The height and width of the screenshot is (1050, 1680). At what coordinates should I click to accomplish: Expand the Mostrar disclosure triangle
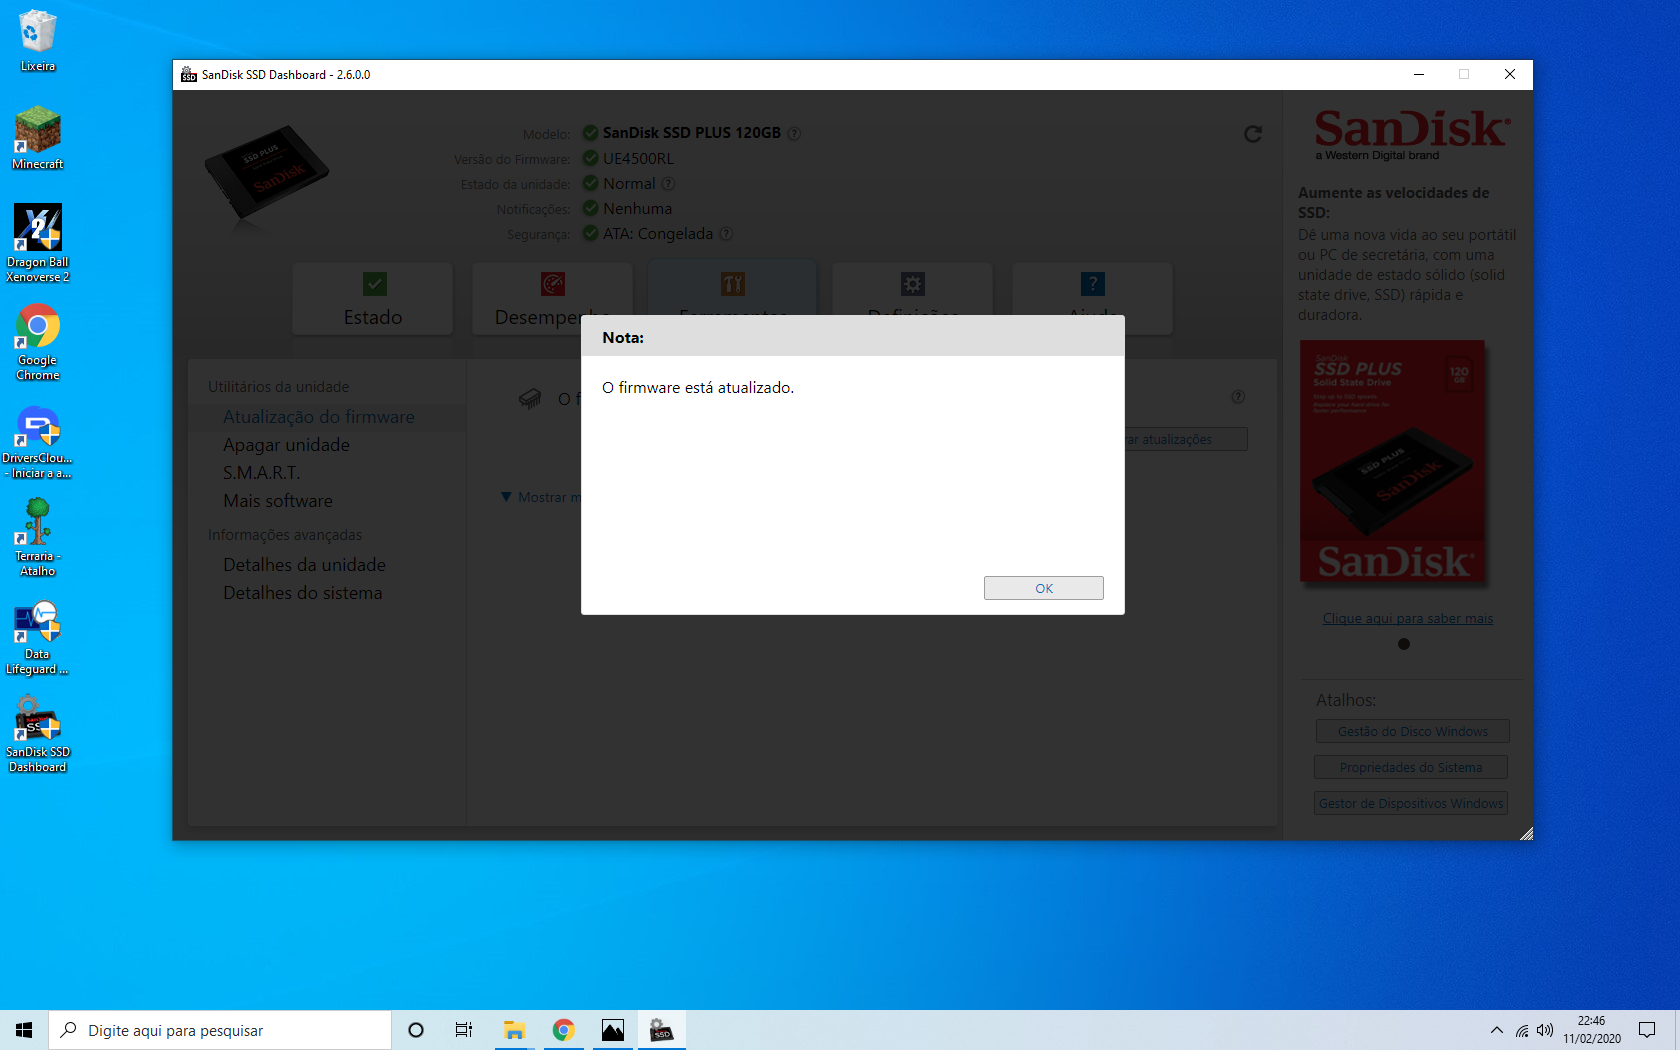506,497
